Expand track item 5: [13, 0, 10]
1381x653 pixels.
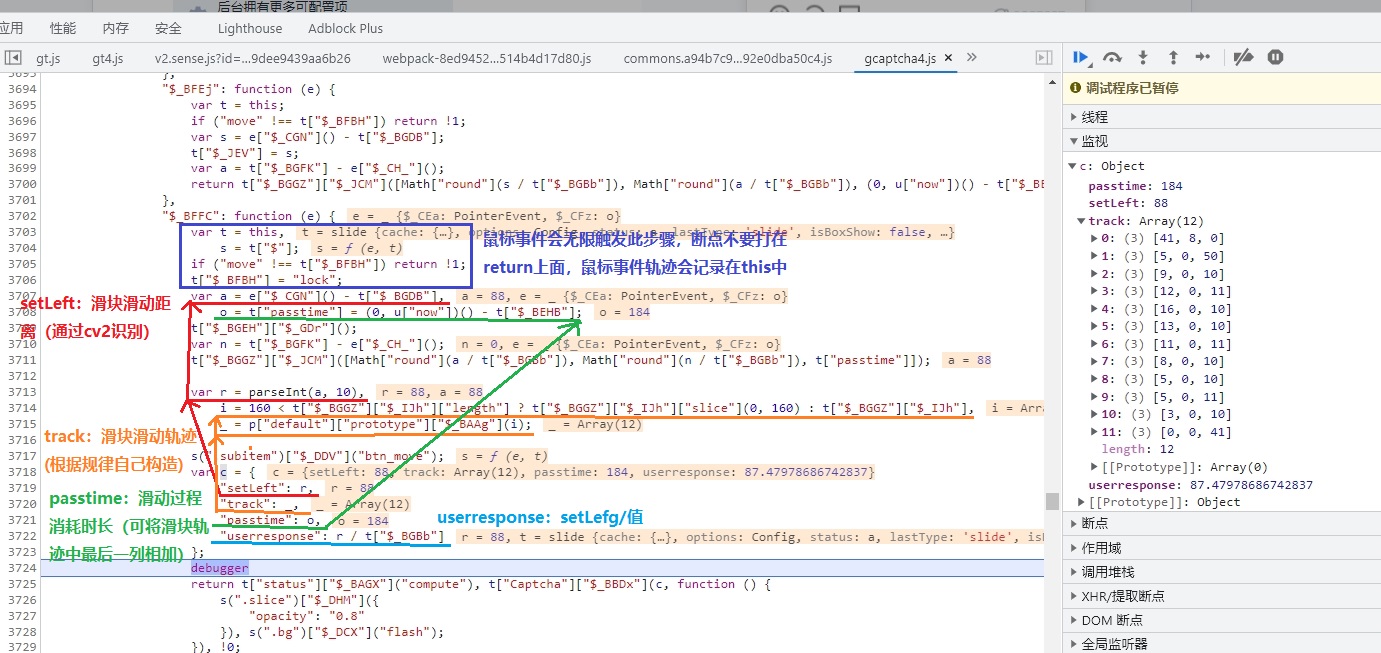pos(1094,326)
